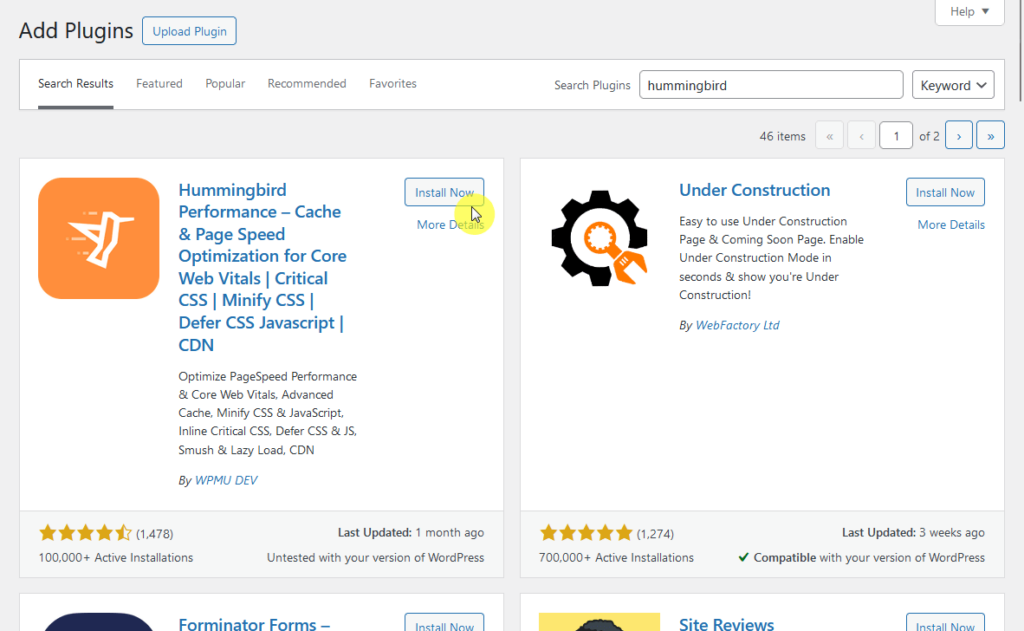The height and width of the screenshot is (631, 1024).
Task: Open the Recommended tab
Action: [307, 84]
